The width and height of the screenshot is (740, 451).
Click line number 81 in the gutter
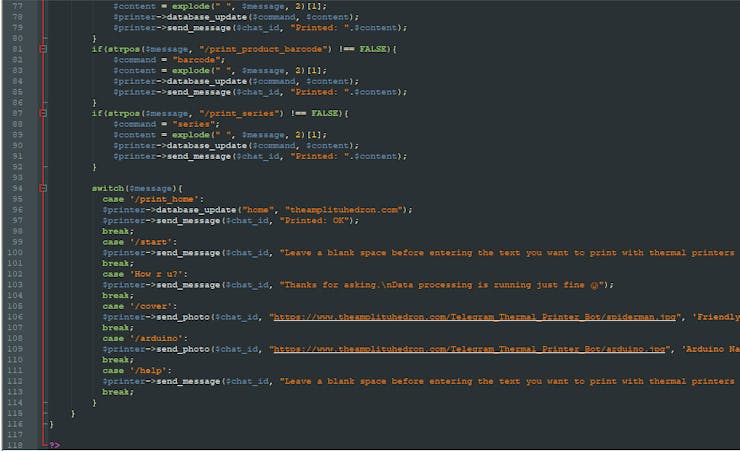17,49
